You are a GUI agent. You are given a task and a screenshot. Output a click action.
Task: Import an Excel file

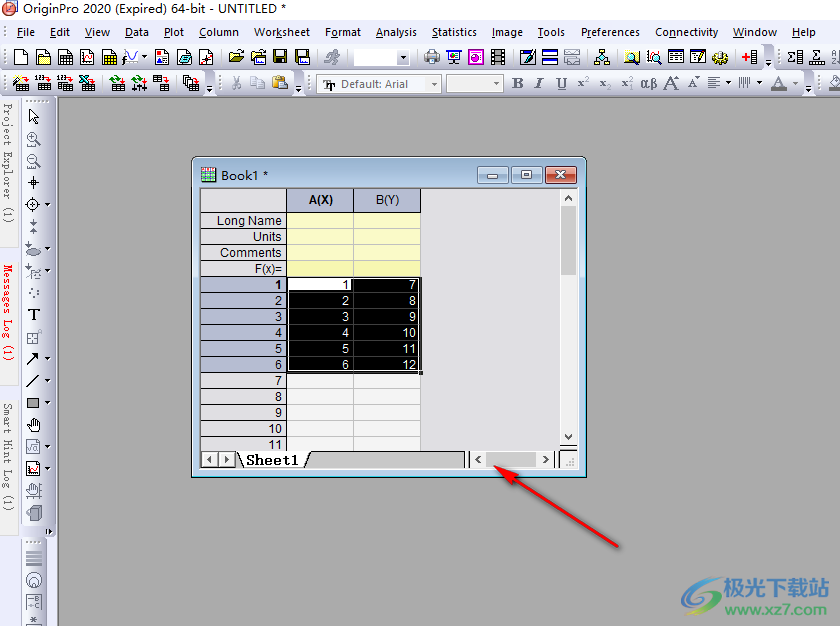pyautogui.click(x=87, y=84)
